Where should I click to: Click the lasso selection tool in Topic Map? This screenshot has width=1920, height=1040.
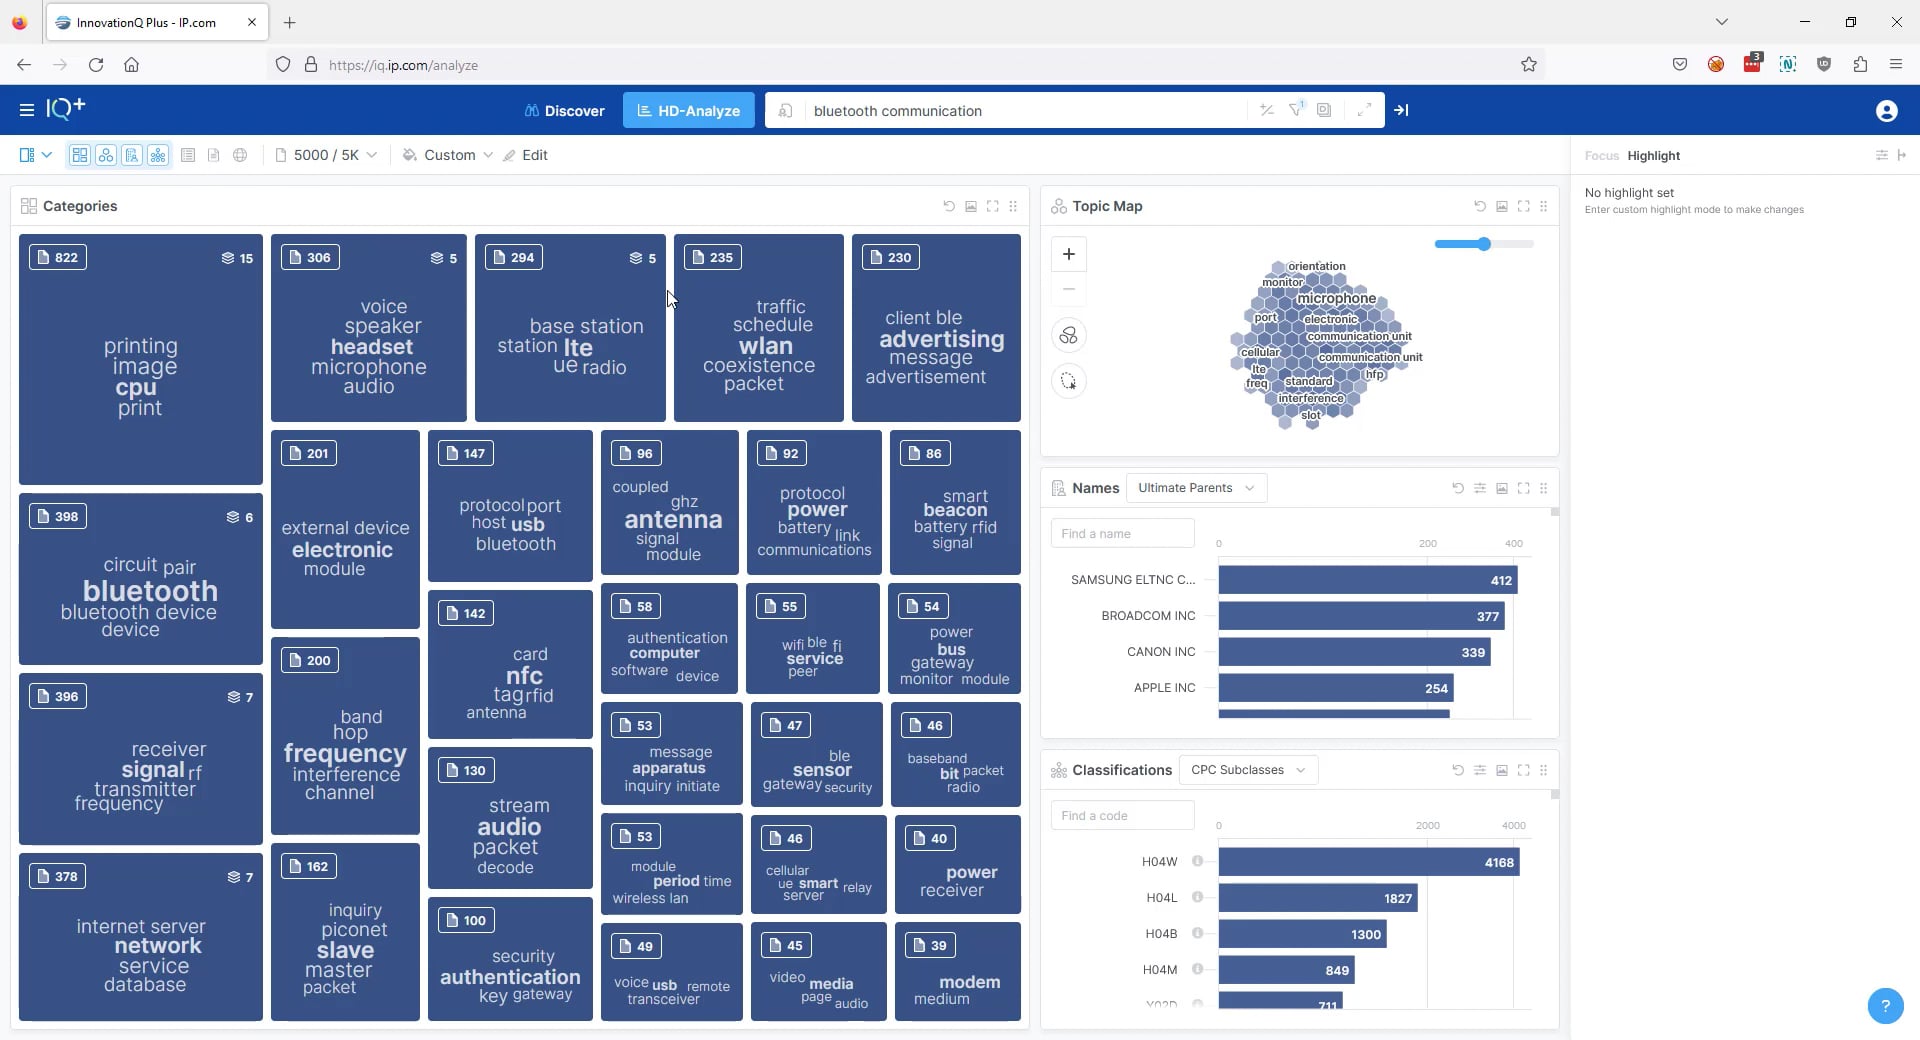(1068, 381)
